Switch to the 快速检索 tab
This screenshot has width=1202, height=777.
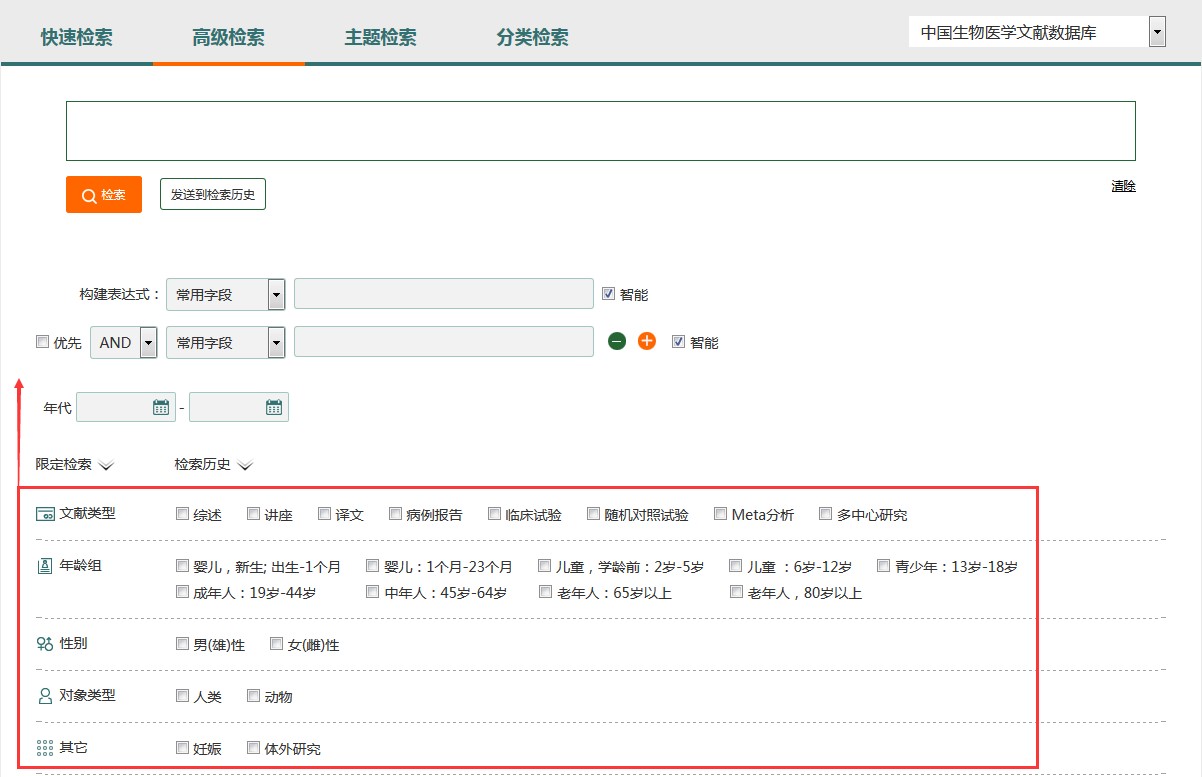77,38
